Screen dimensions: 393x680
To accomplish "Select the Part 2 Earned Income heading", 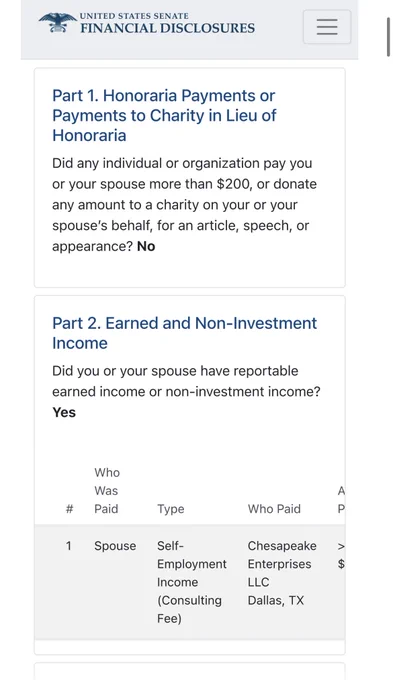I will [x=184, y=333].
